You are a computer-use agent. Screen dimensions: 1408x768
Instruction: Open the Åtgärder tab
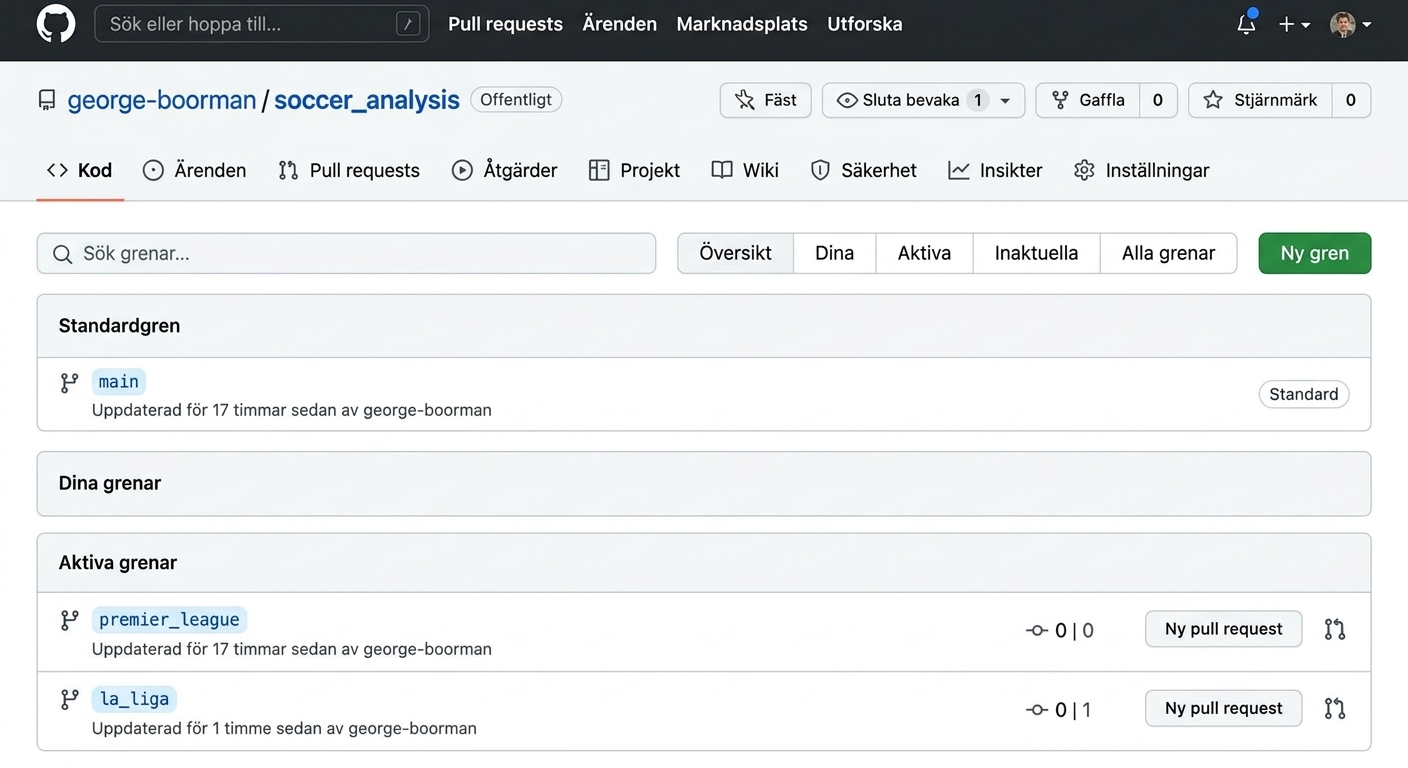point(505,170)
